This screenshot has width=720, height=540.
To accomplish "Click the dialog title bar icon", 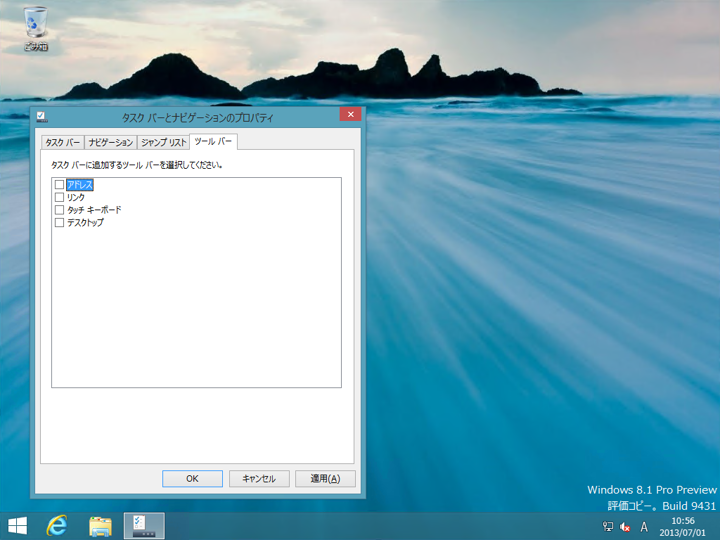I will click(x=41, y=117).
